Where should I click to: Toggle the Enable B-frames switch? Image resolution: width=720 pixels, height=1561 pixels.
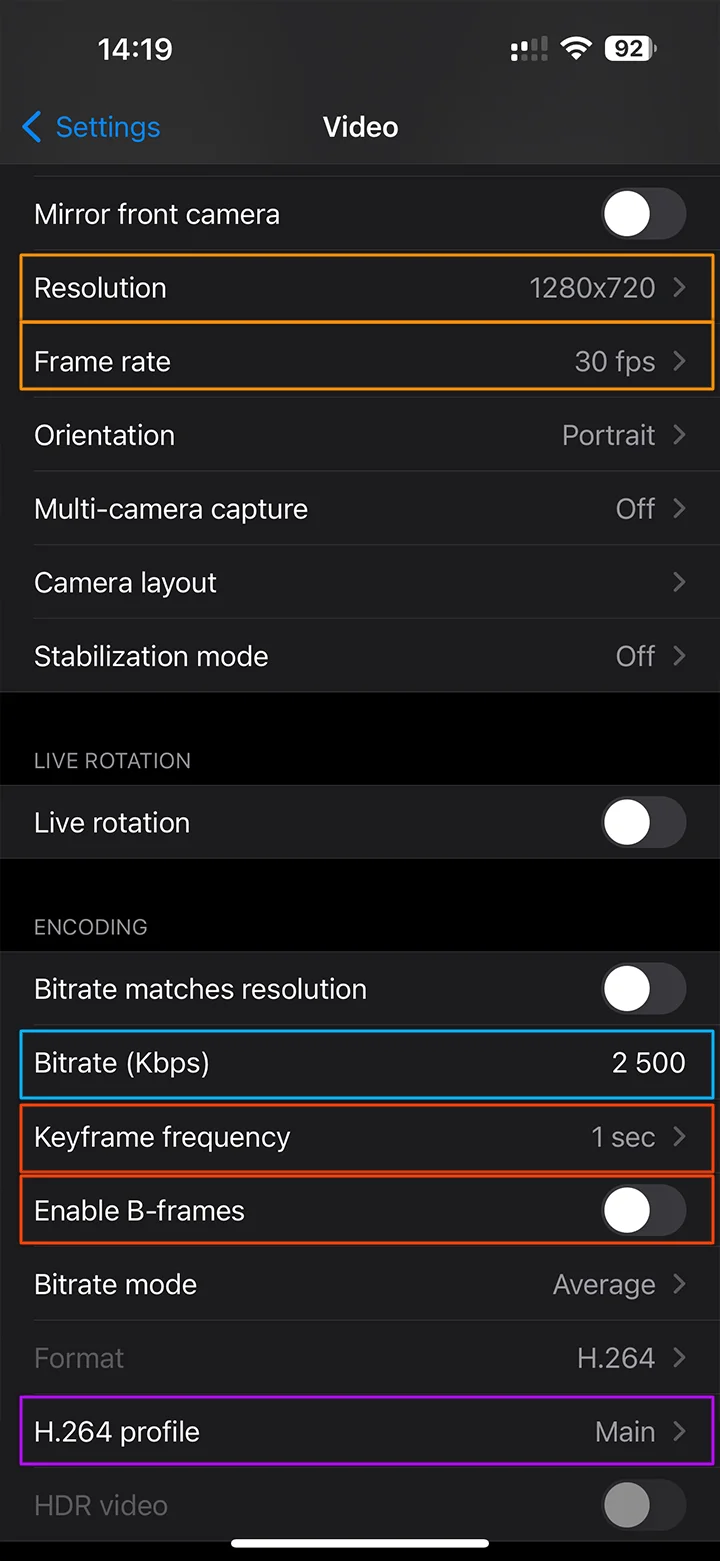click(x=643, y=1211)
